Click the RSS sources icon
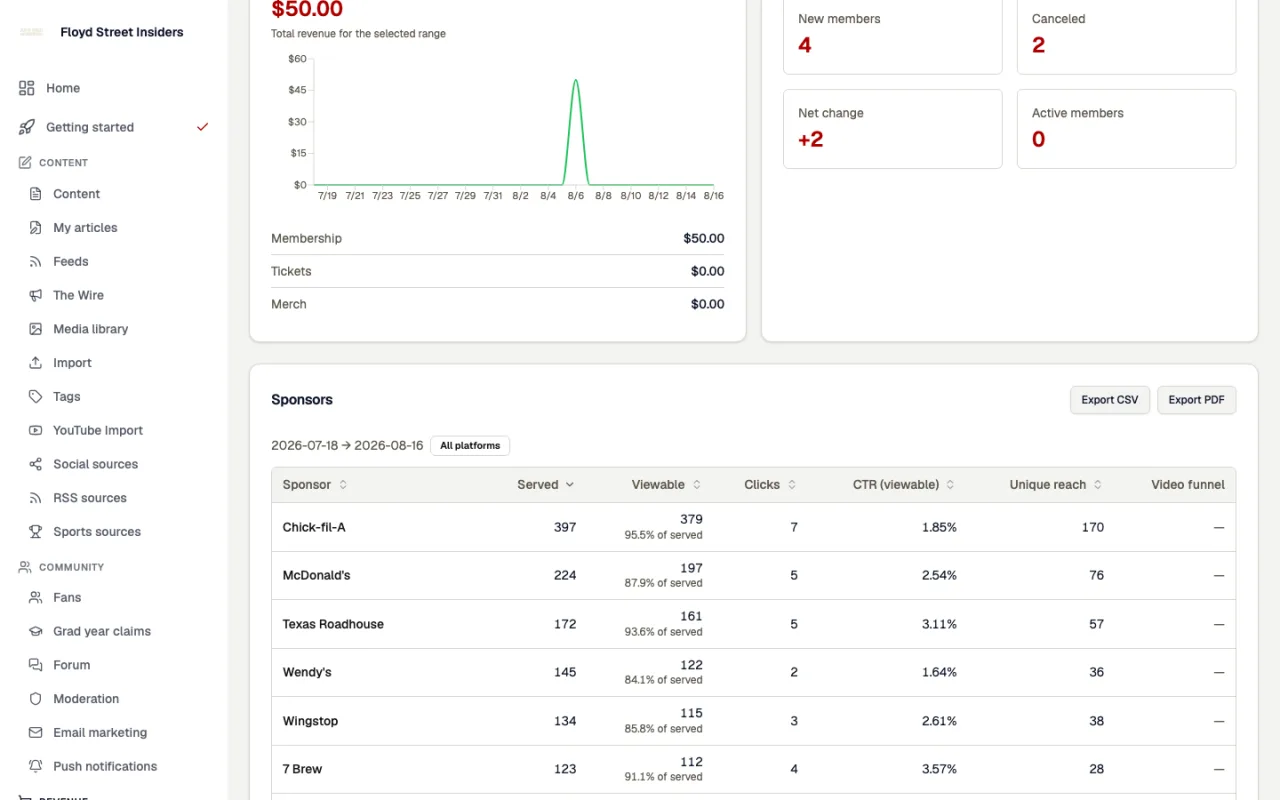The height and width of the screenshot is (800, 1280). 36,498
